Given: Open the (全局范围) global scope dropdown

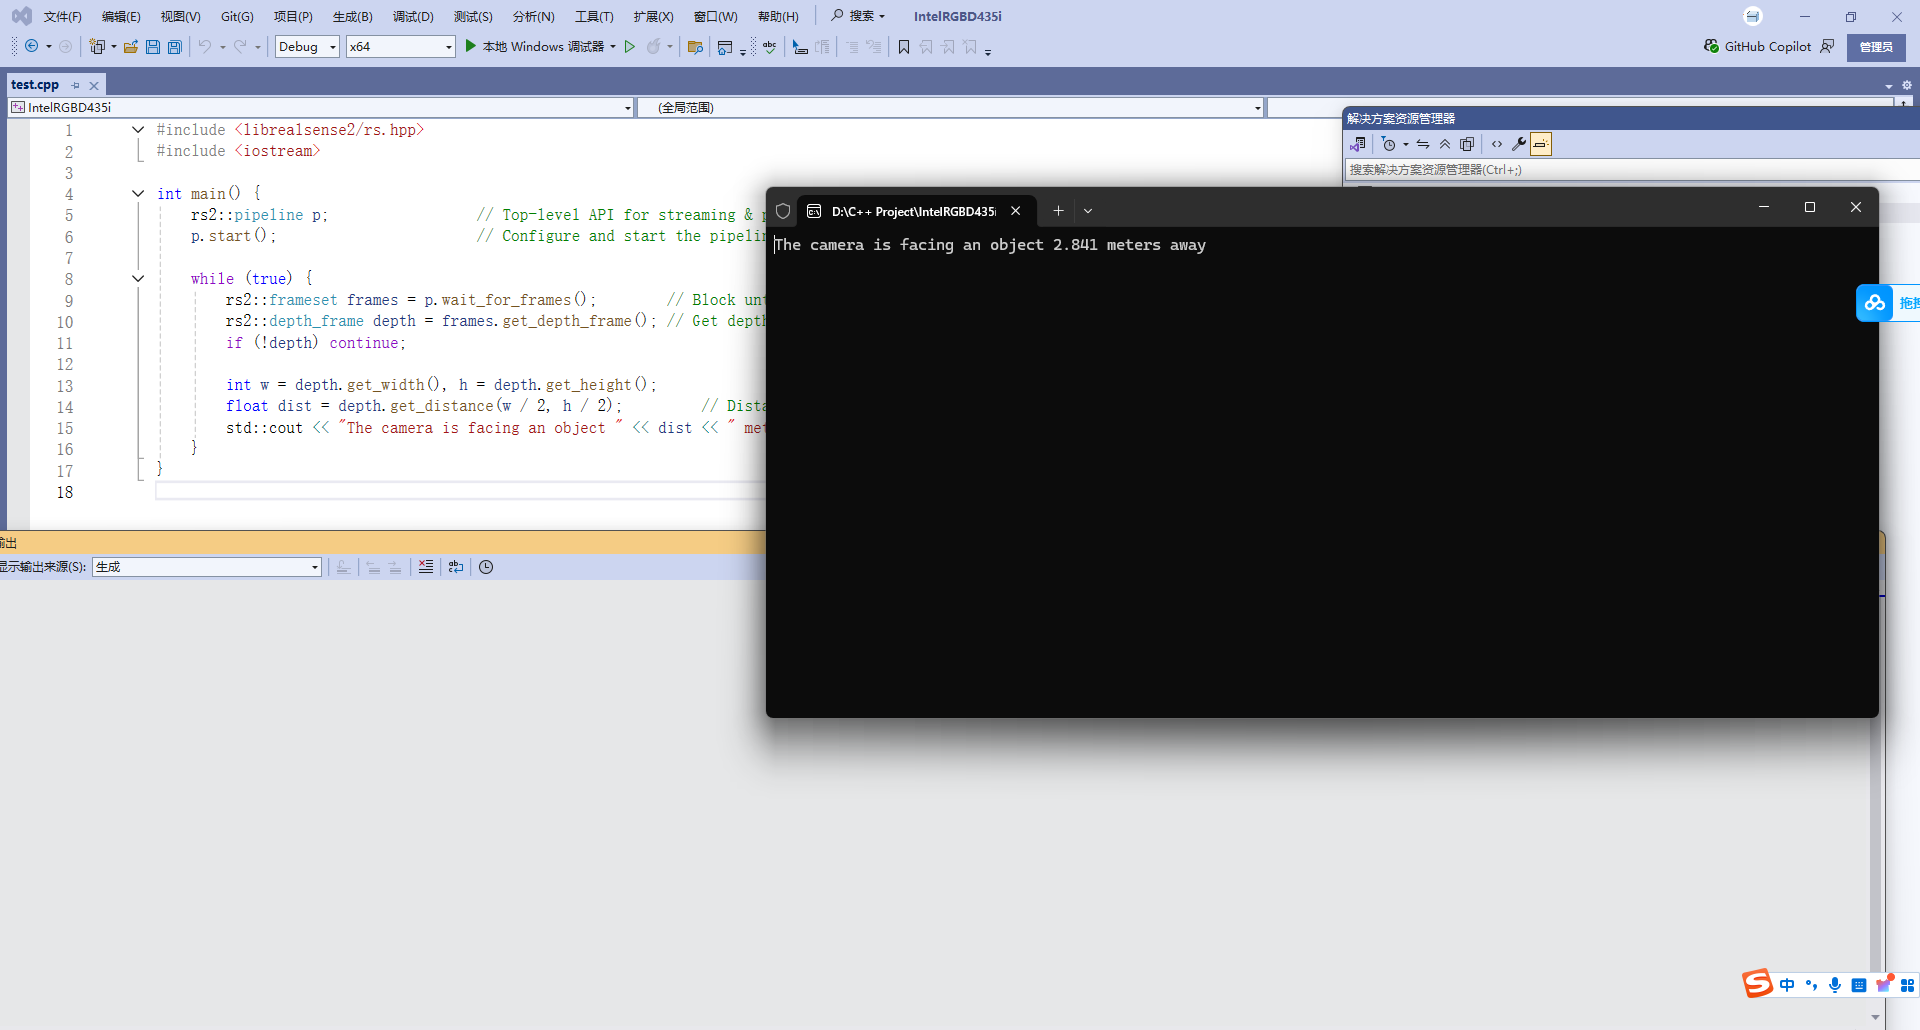Looking at the screenshot, I should pyautogui.click(x=951, y=107).
